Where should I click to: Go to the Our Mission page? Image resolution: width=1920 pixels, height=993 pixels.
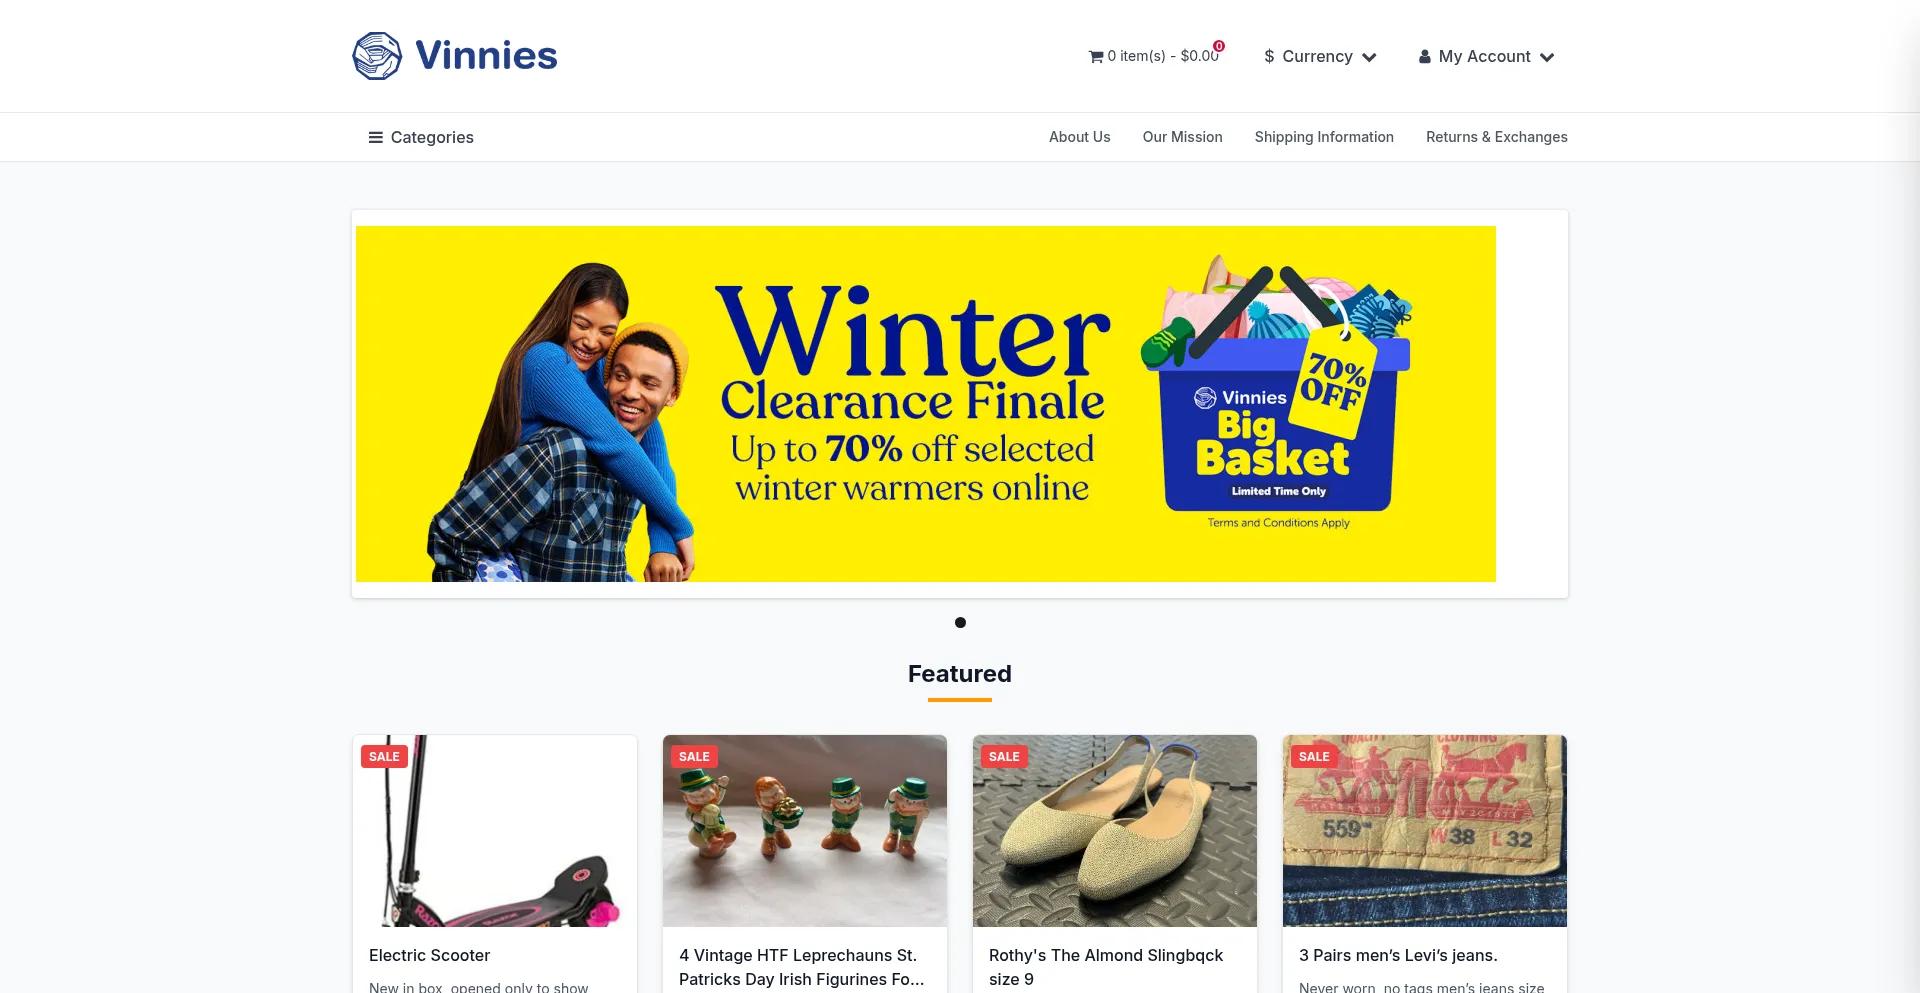click(x=1182, y=137)
